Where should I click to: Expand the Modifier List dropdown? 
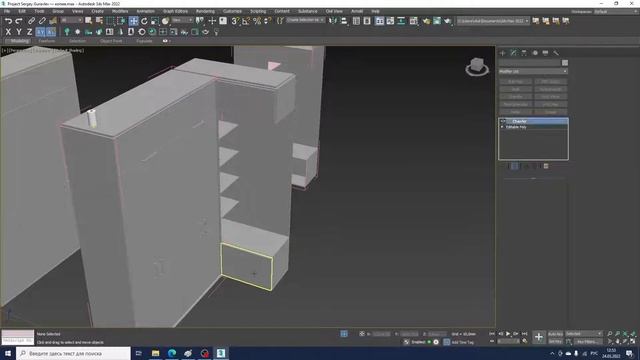coord(533,71)
